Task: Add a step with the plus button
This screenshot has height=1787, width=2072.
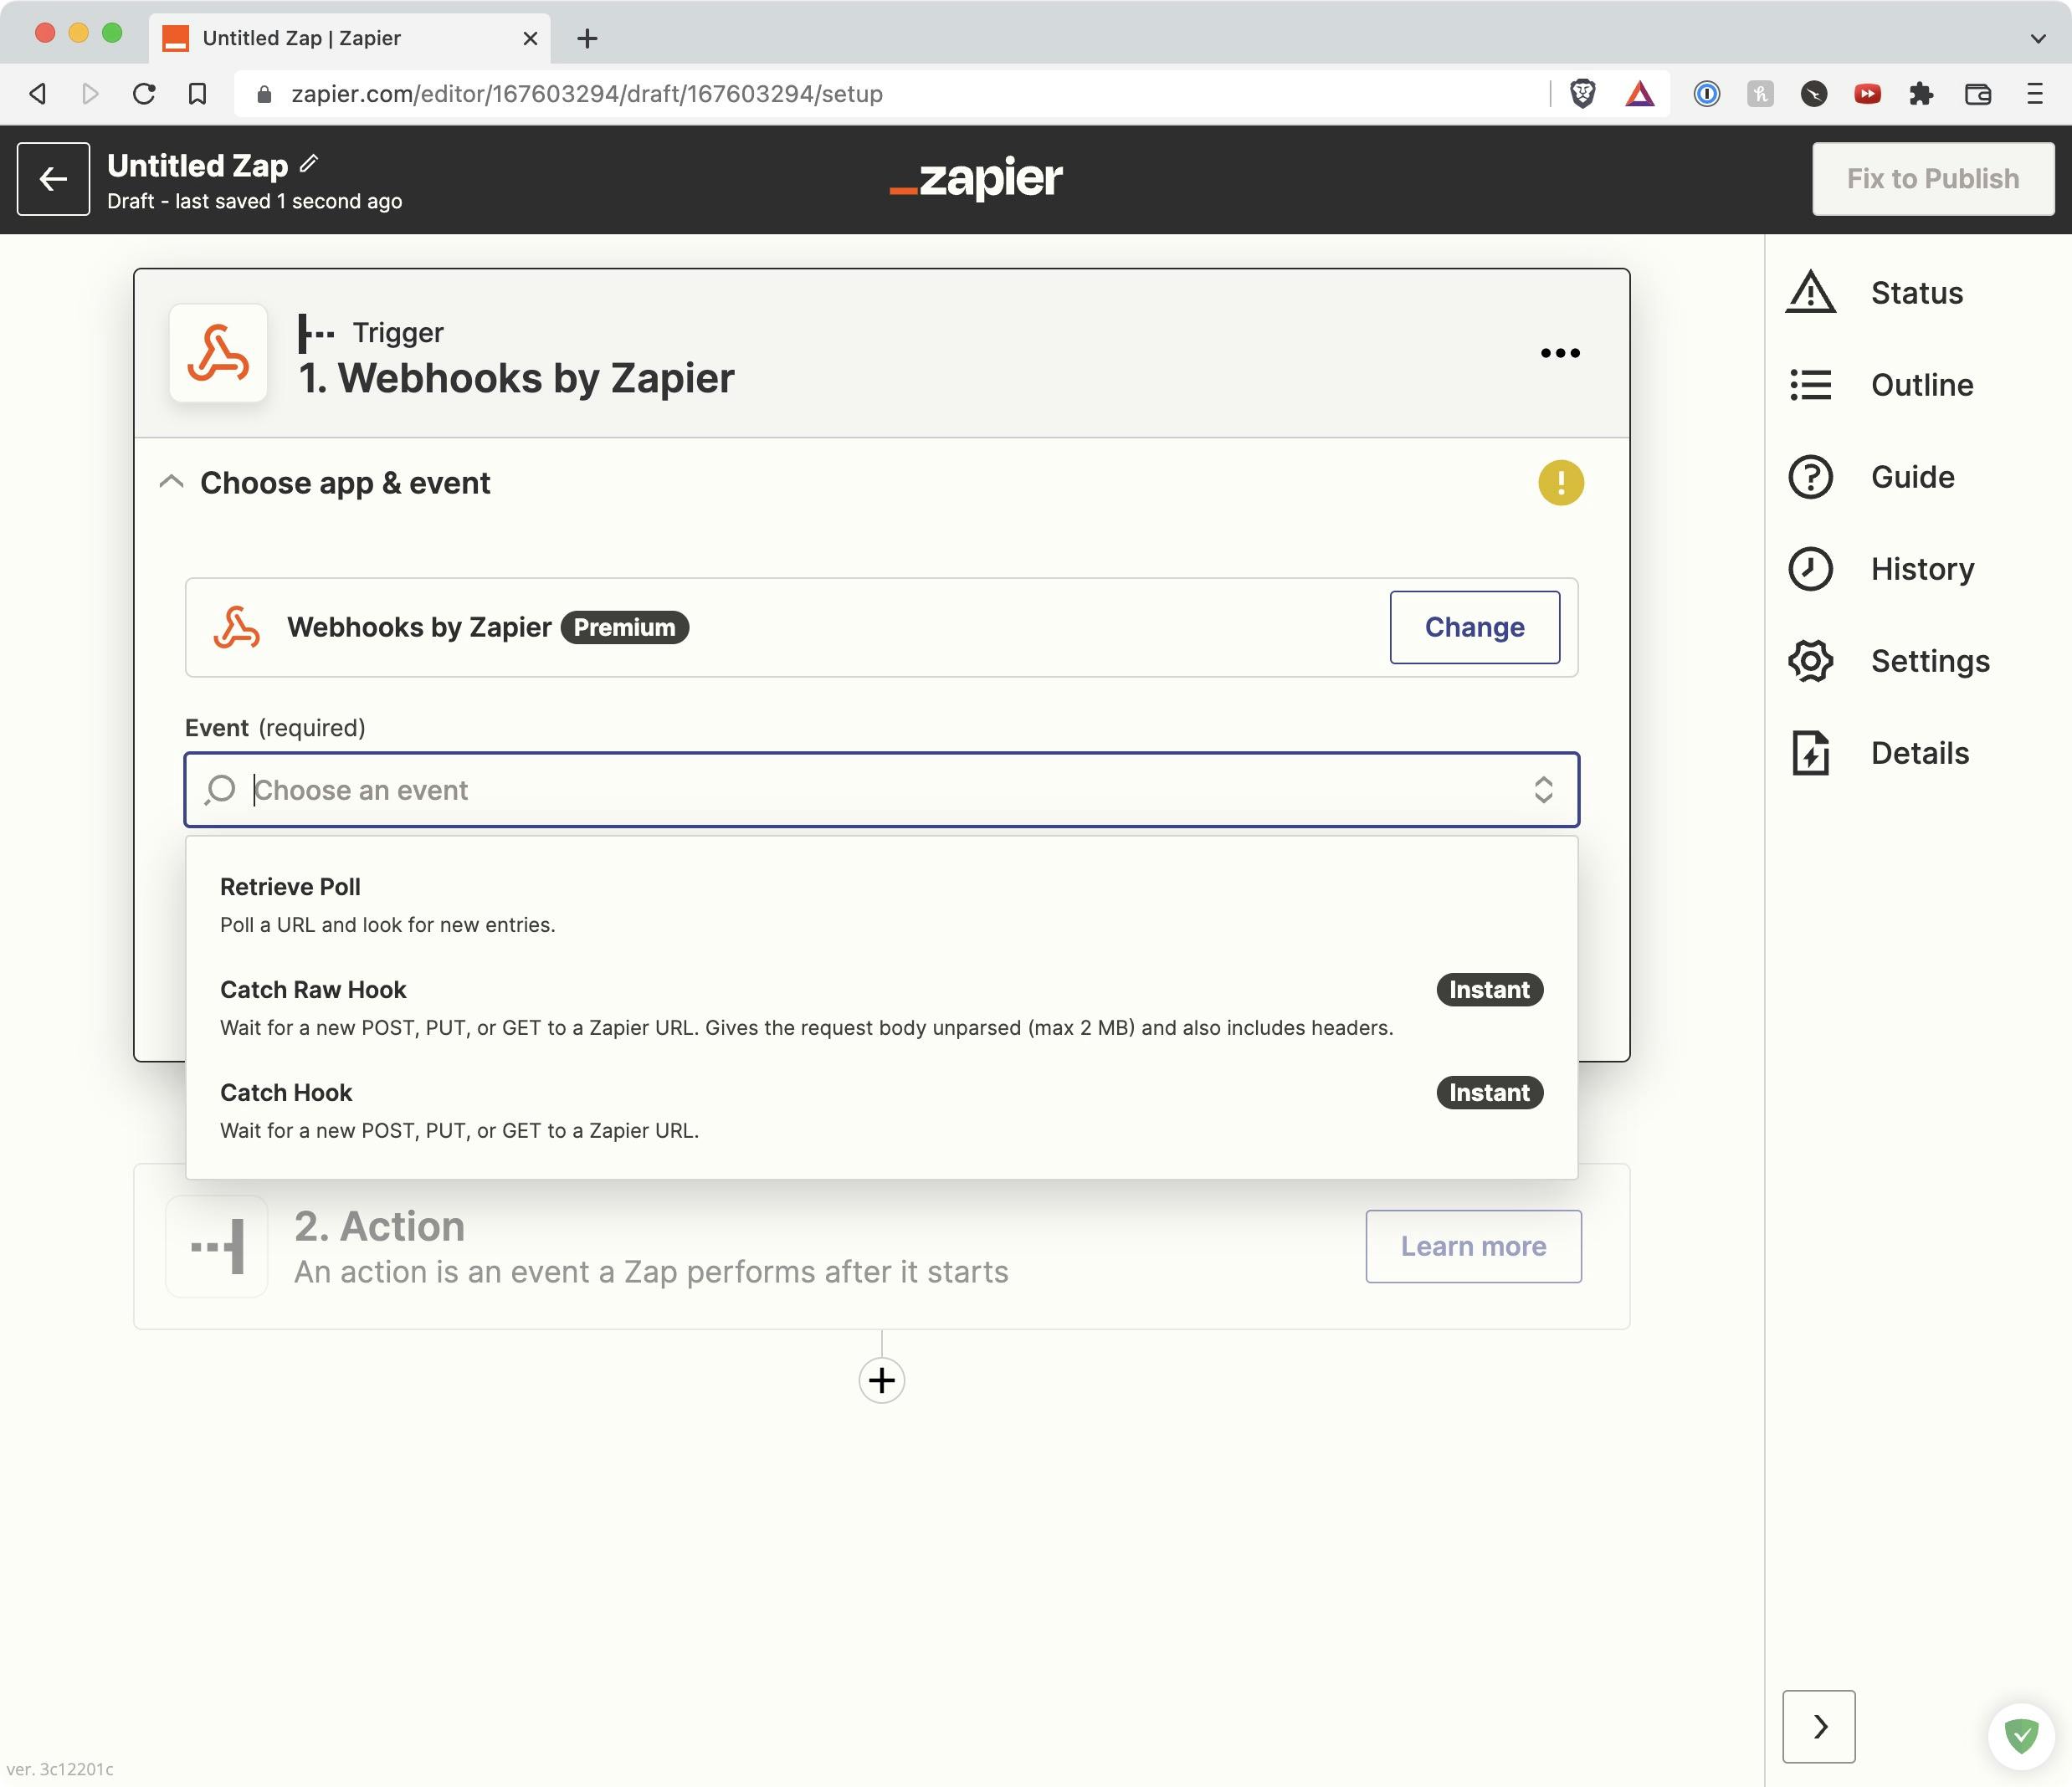Action: 881,1381
